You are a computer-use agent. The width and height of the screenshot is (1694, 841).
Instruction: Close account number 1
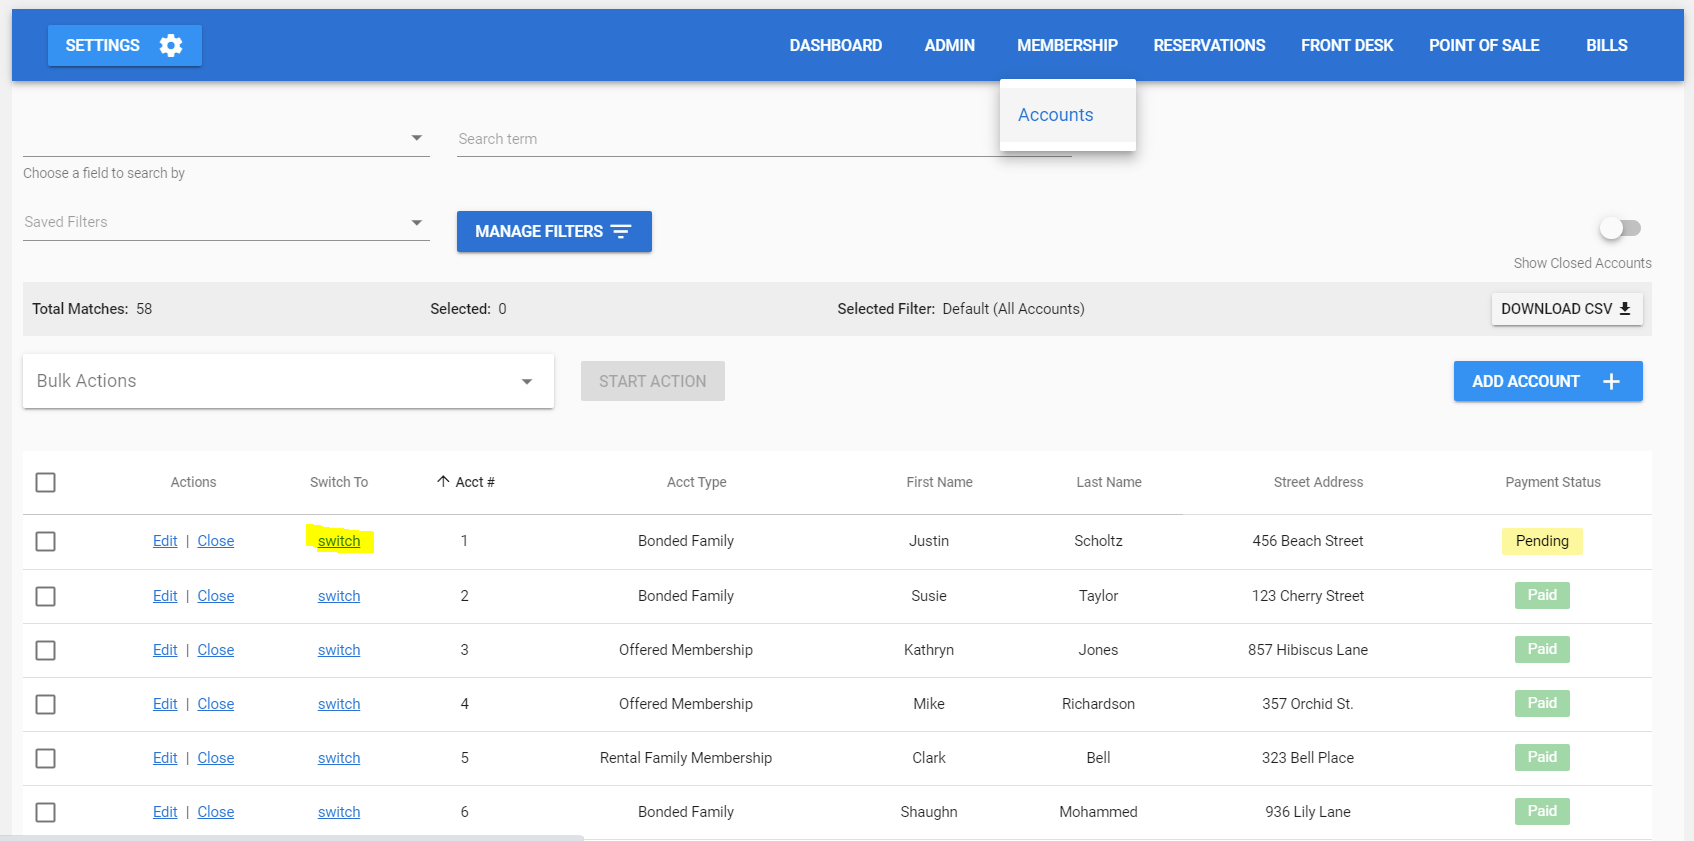tap(216, 541)
